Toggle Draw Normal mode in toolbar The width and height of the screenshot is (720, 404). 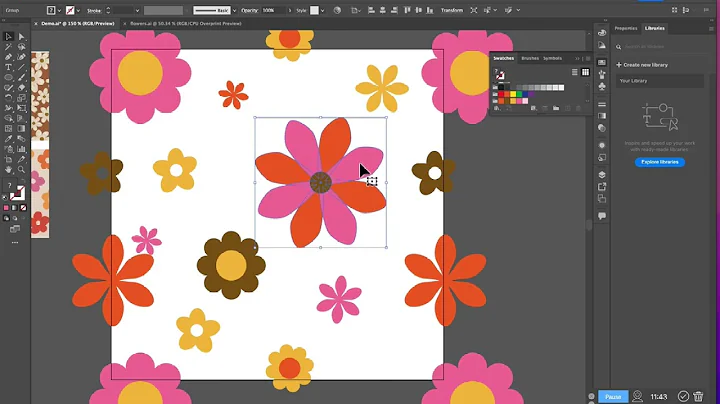6,219
